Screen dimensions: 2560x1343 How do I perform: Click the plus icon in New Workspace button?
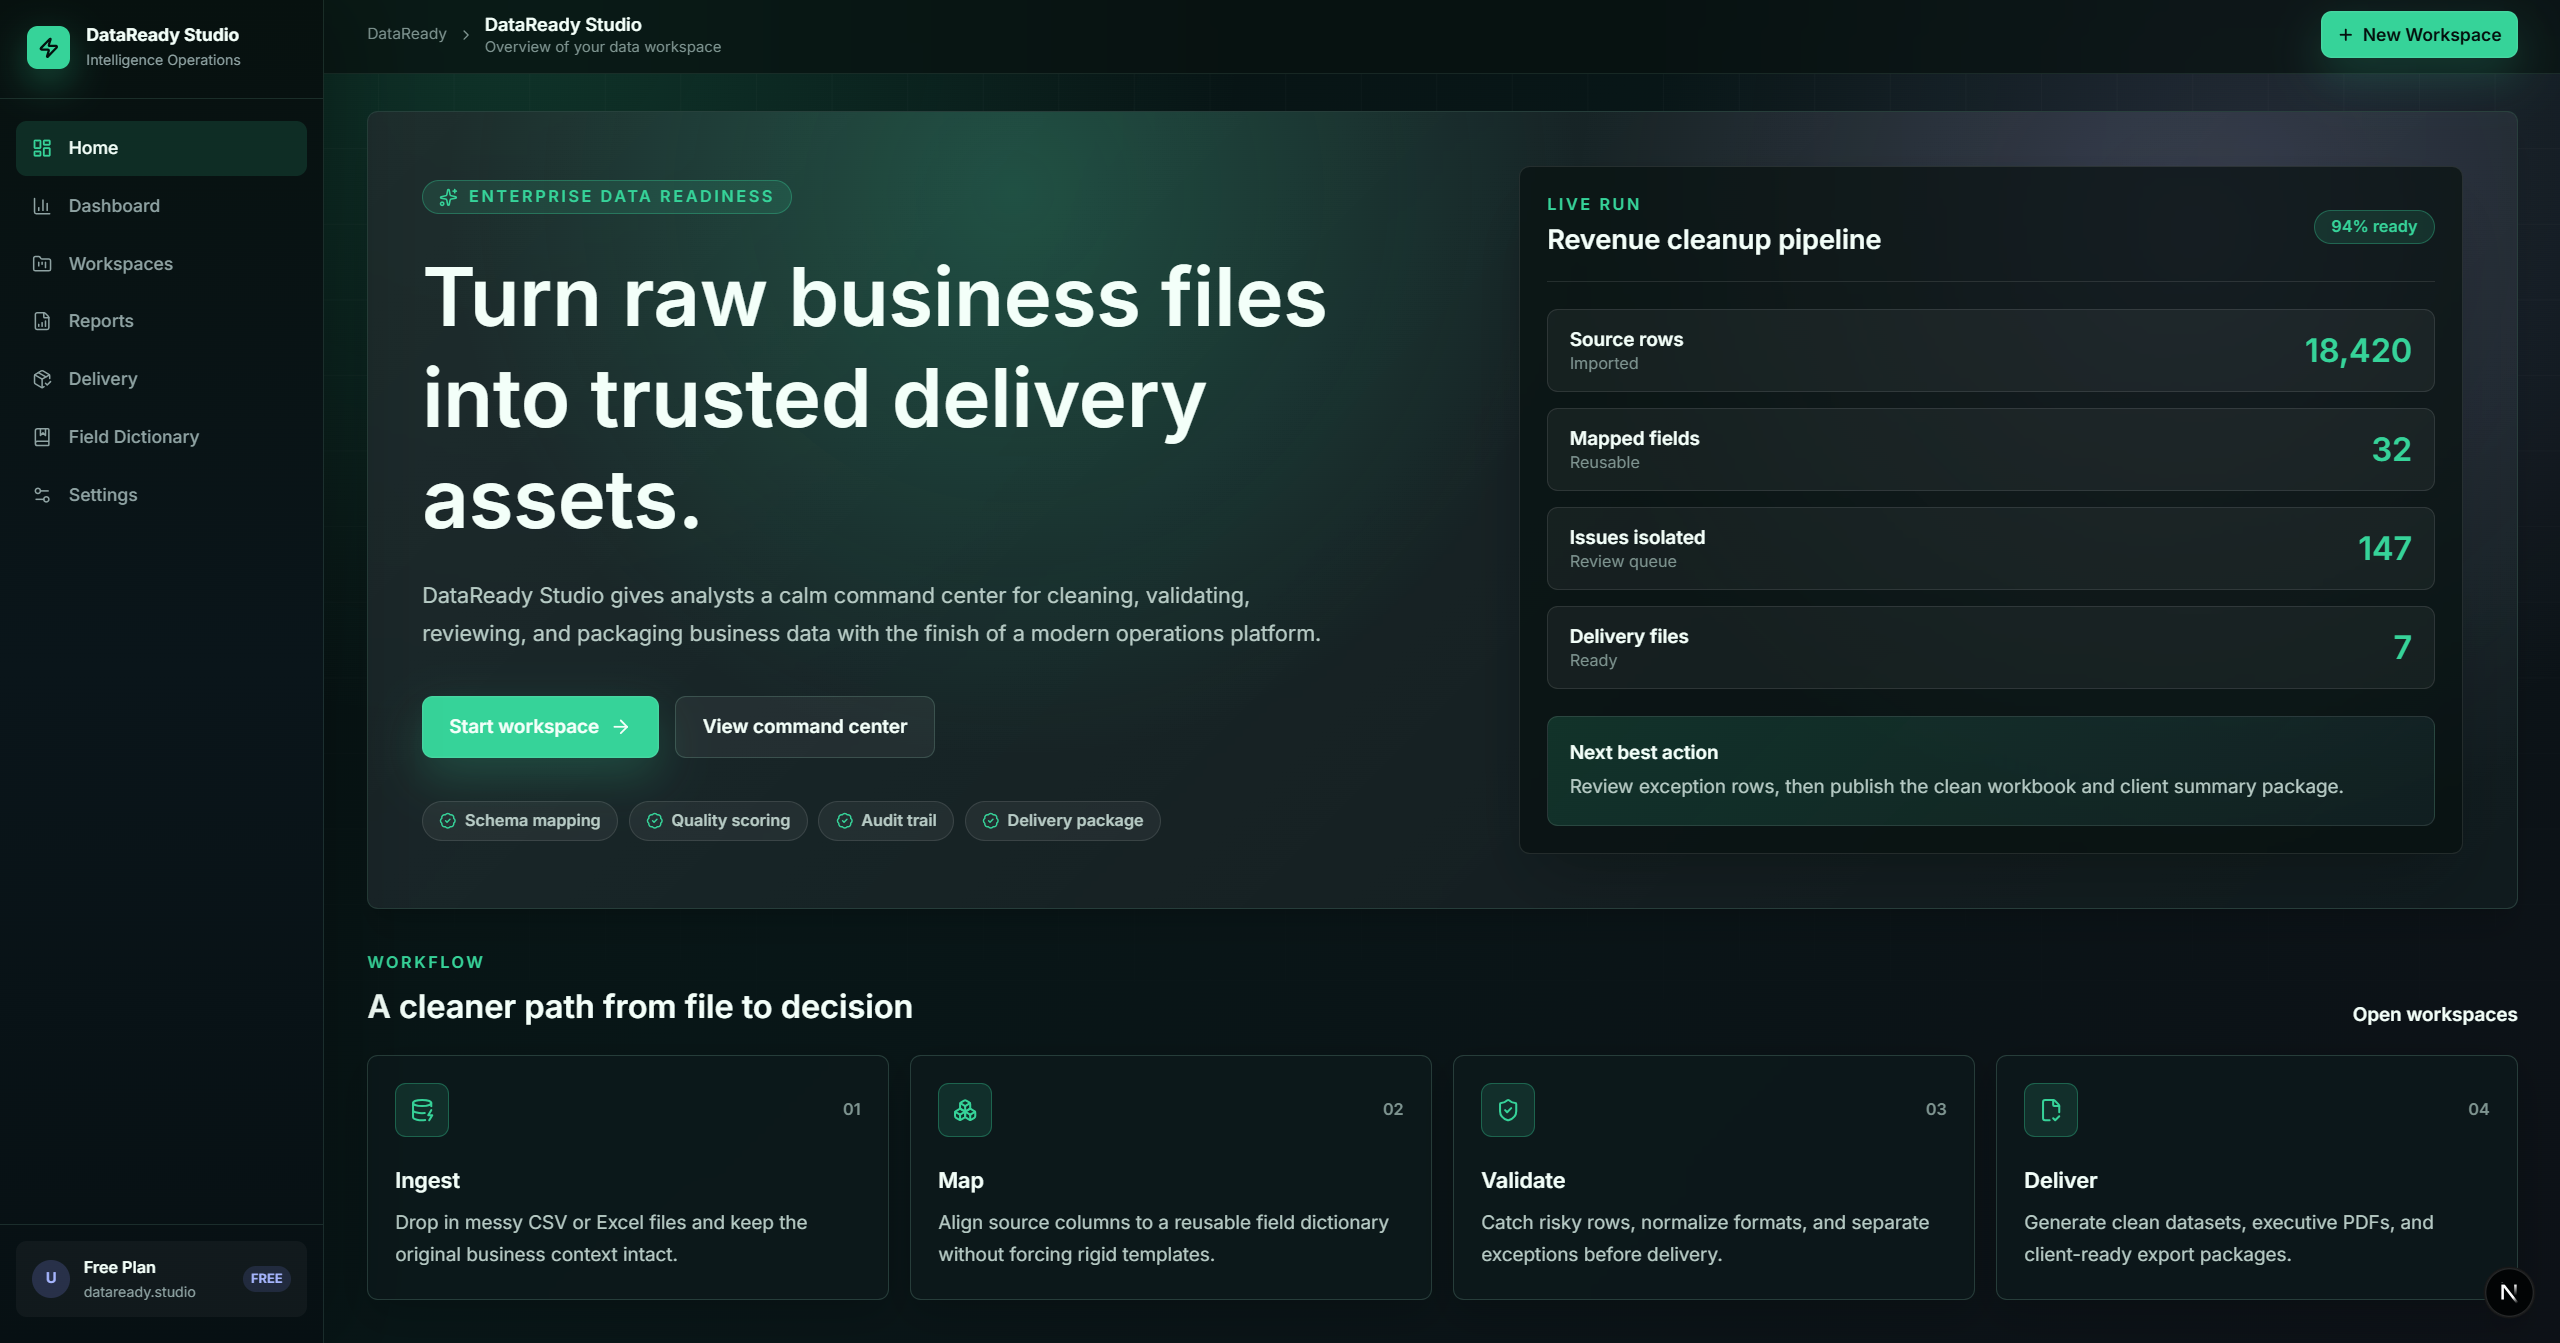2346,35
